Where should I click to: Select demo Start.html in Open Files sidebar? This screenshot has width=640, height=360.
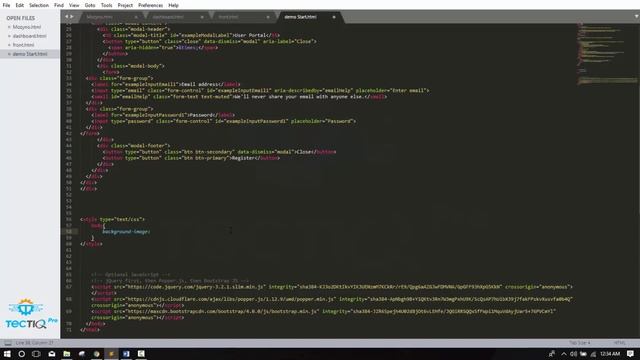tap(29, 54)
